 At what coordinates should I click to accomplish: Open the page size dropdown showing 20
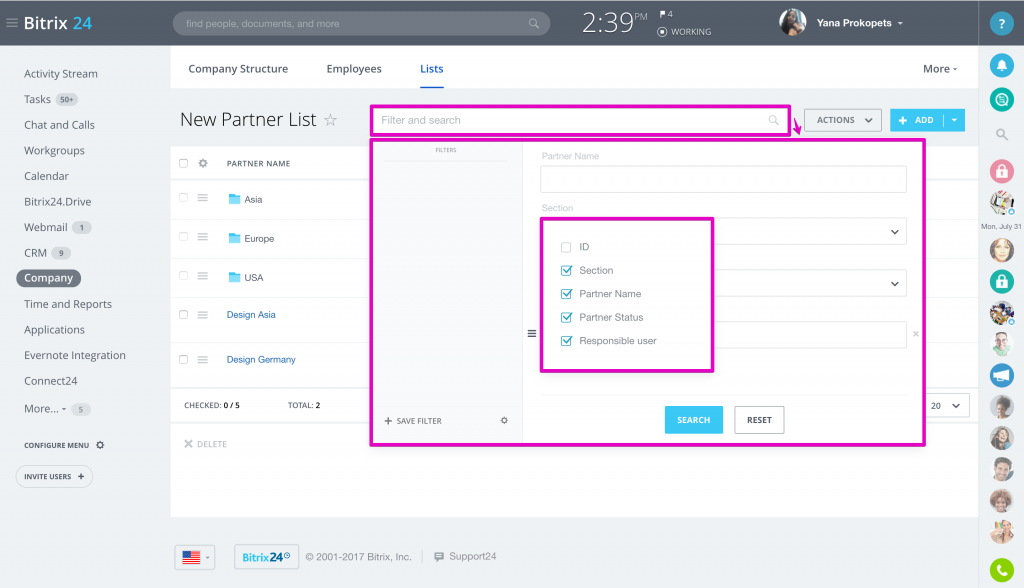tap(946, 406)
